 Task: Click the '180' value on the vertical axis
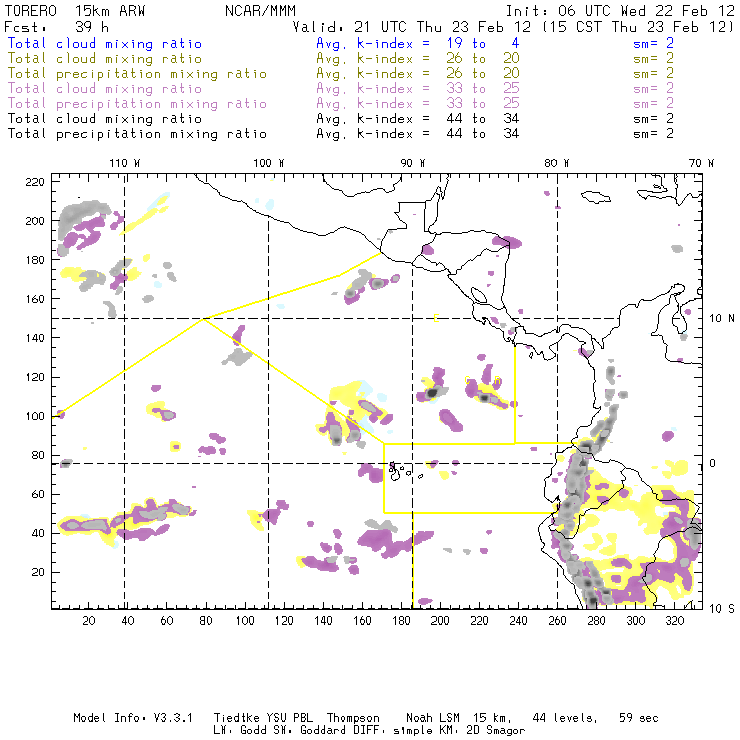[x=35, y=260]
